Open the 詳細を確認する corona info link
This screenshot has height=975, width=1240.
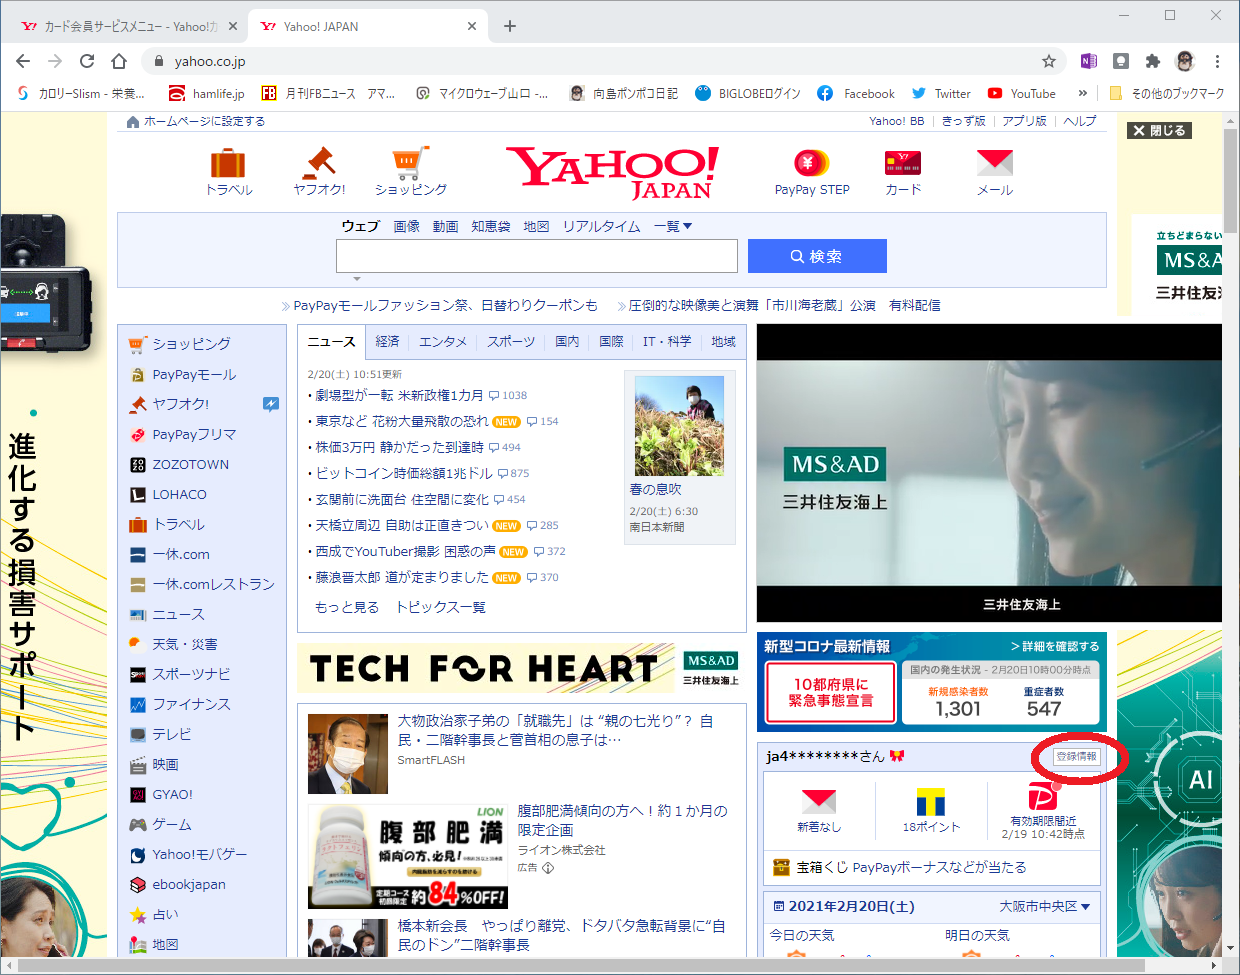1054,646
